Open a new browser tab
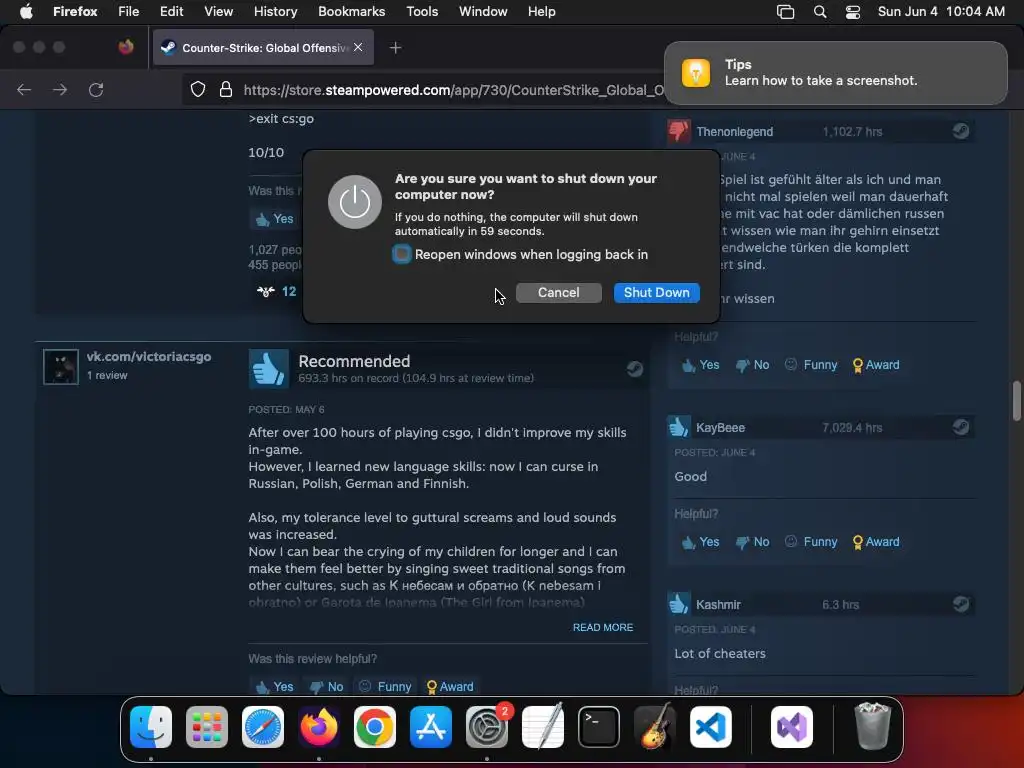The width and height of the screenshot is (1024, 768). (x=395, y=48)
